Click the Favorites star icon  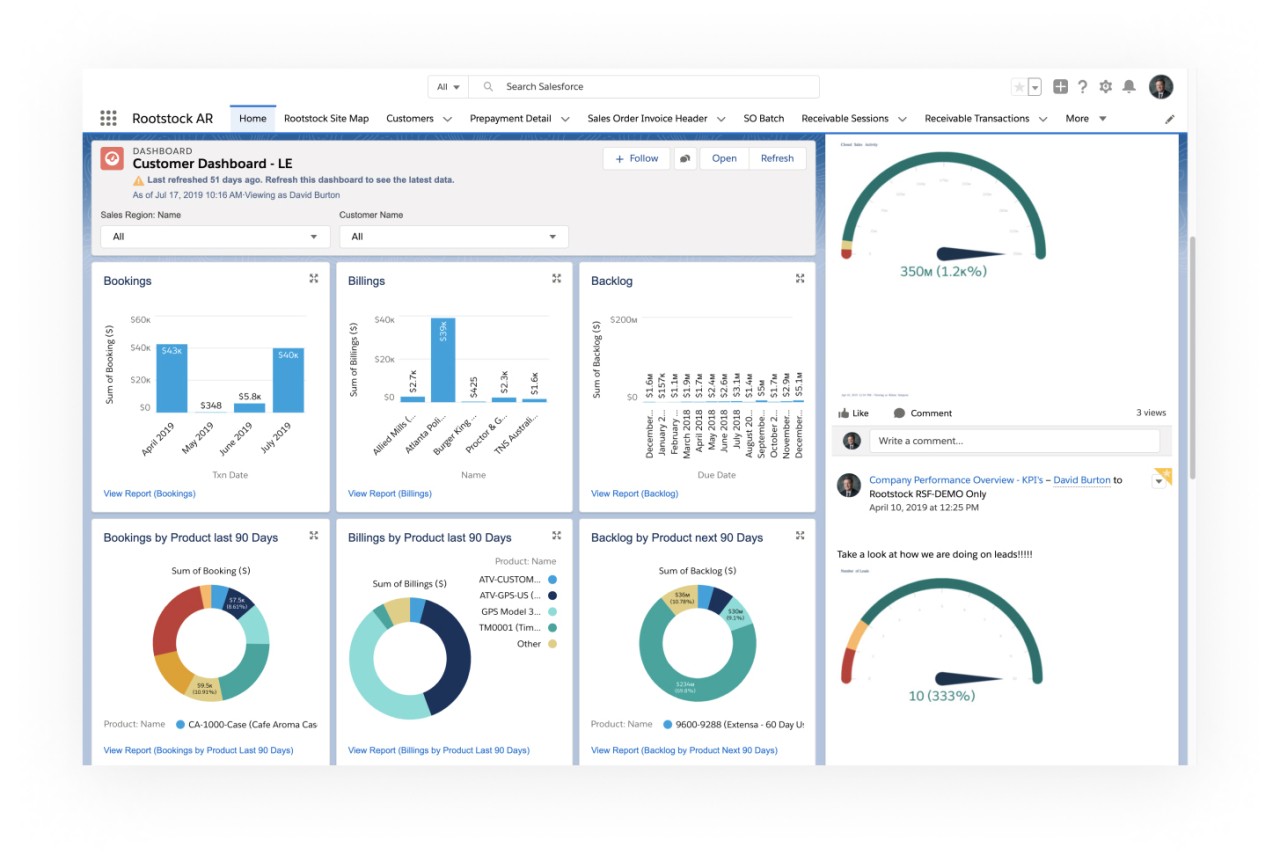[x=1019, y=87]
